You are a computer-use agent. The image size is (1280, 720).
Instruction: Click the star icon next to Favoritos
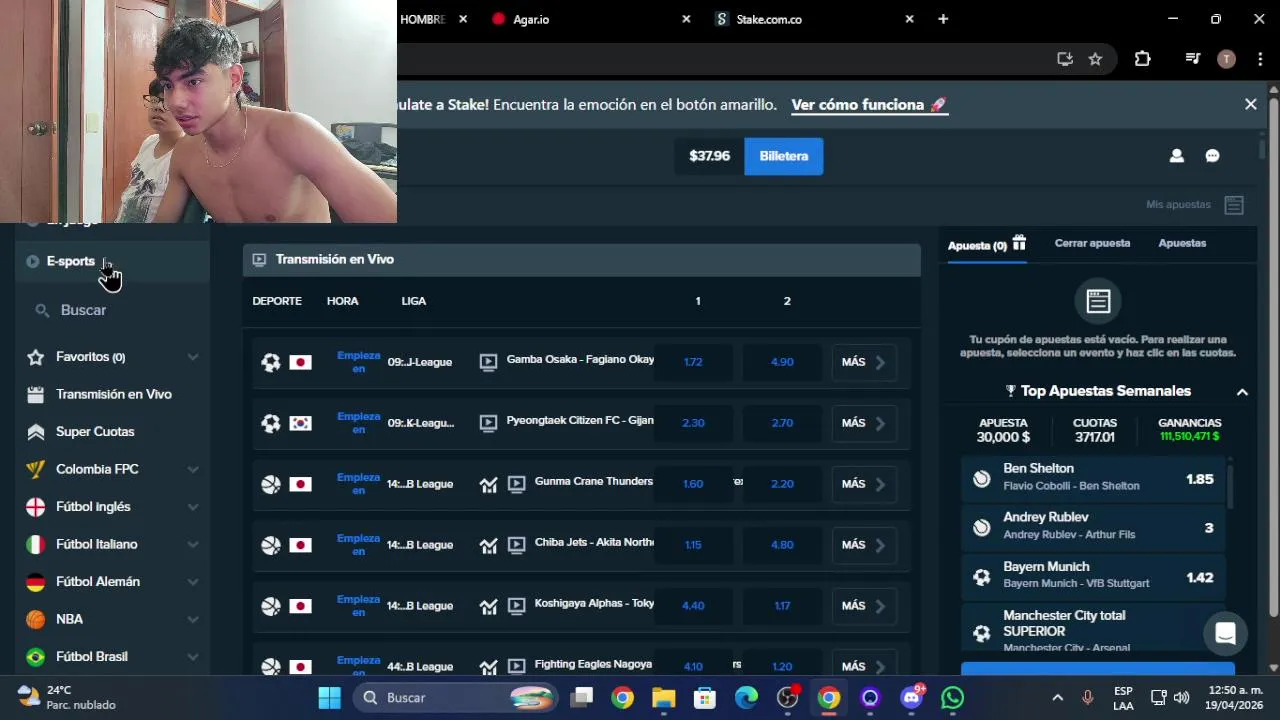coord(36,357)
